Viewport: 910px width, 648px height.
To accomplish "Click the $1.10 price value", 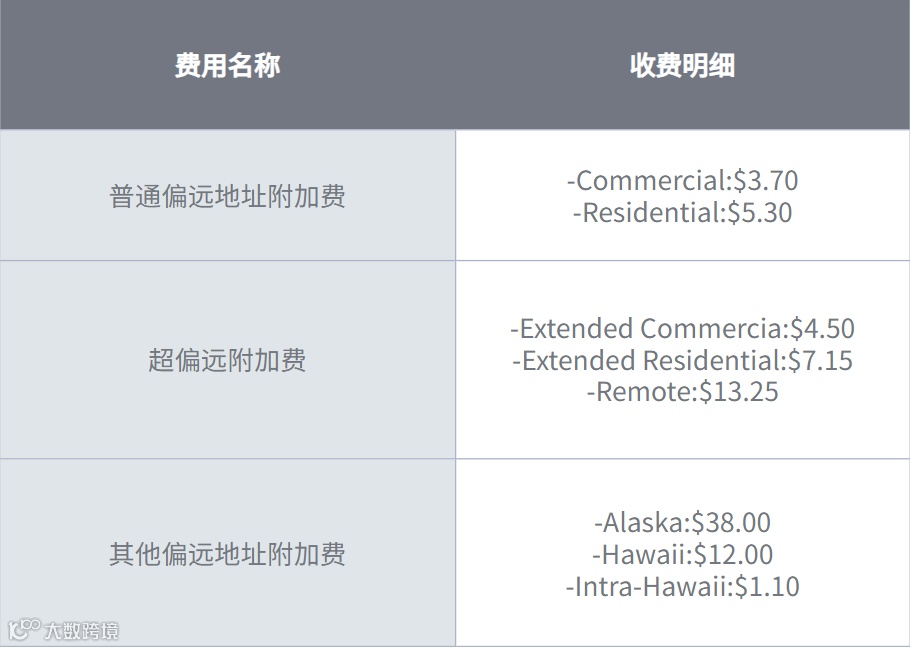I will click(767, 586).
